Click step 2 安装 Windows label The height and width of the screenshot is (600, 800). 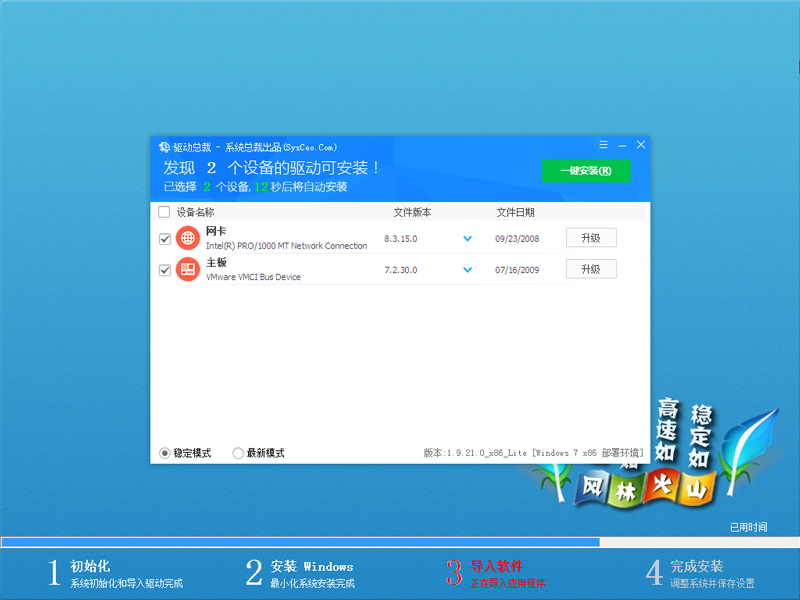(312, 566)
